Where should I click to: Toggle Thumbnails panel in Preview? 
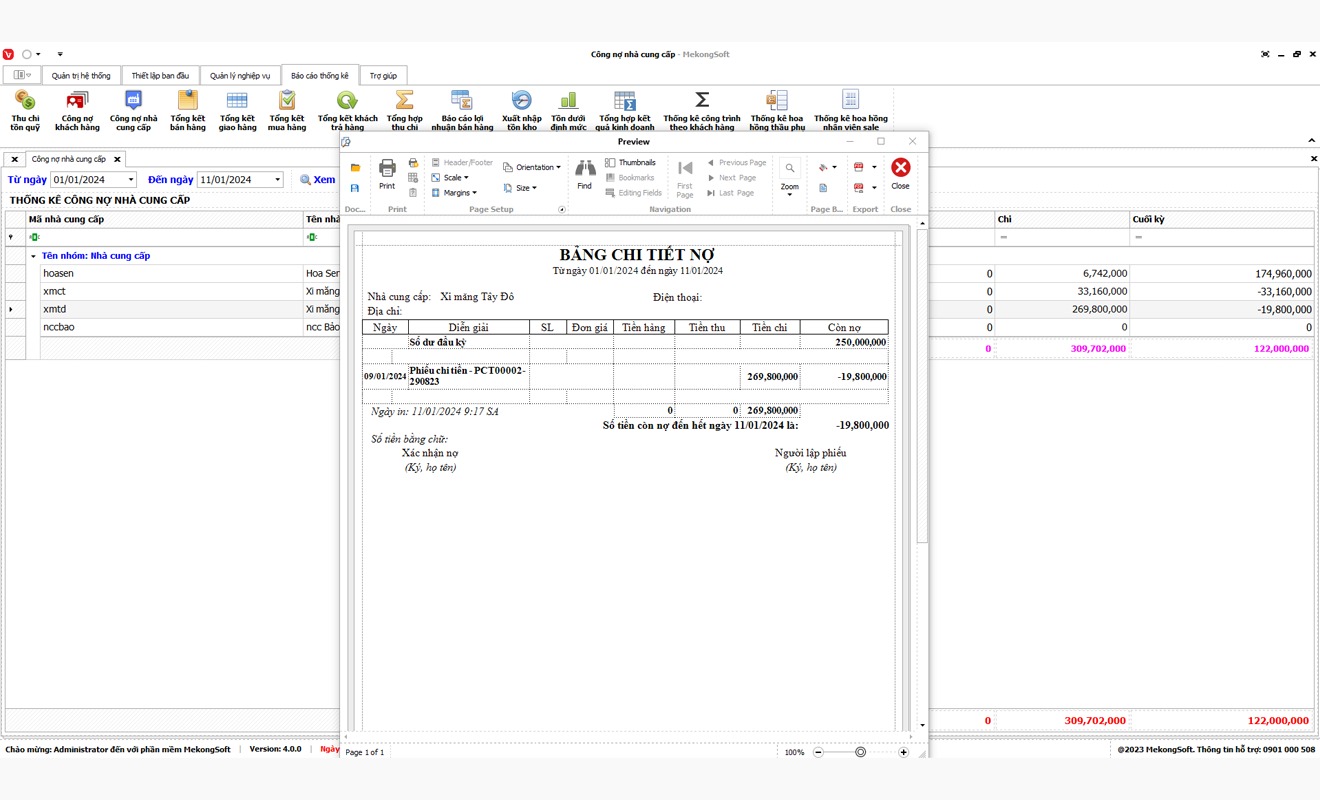630,162
